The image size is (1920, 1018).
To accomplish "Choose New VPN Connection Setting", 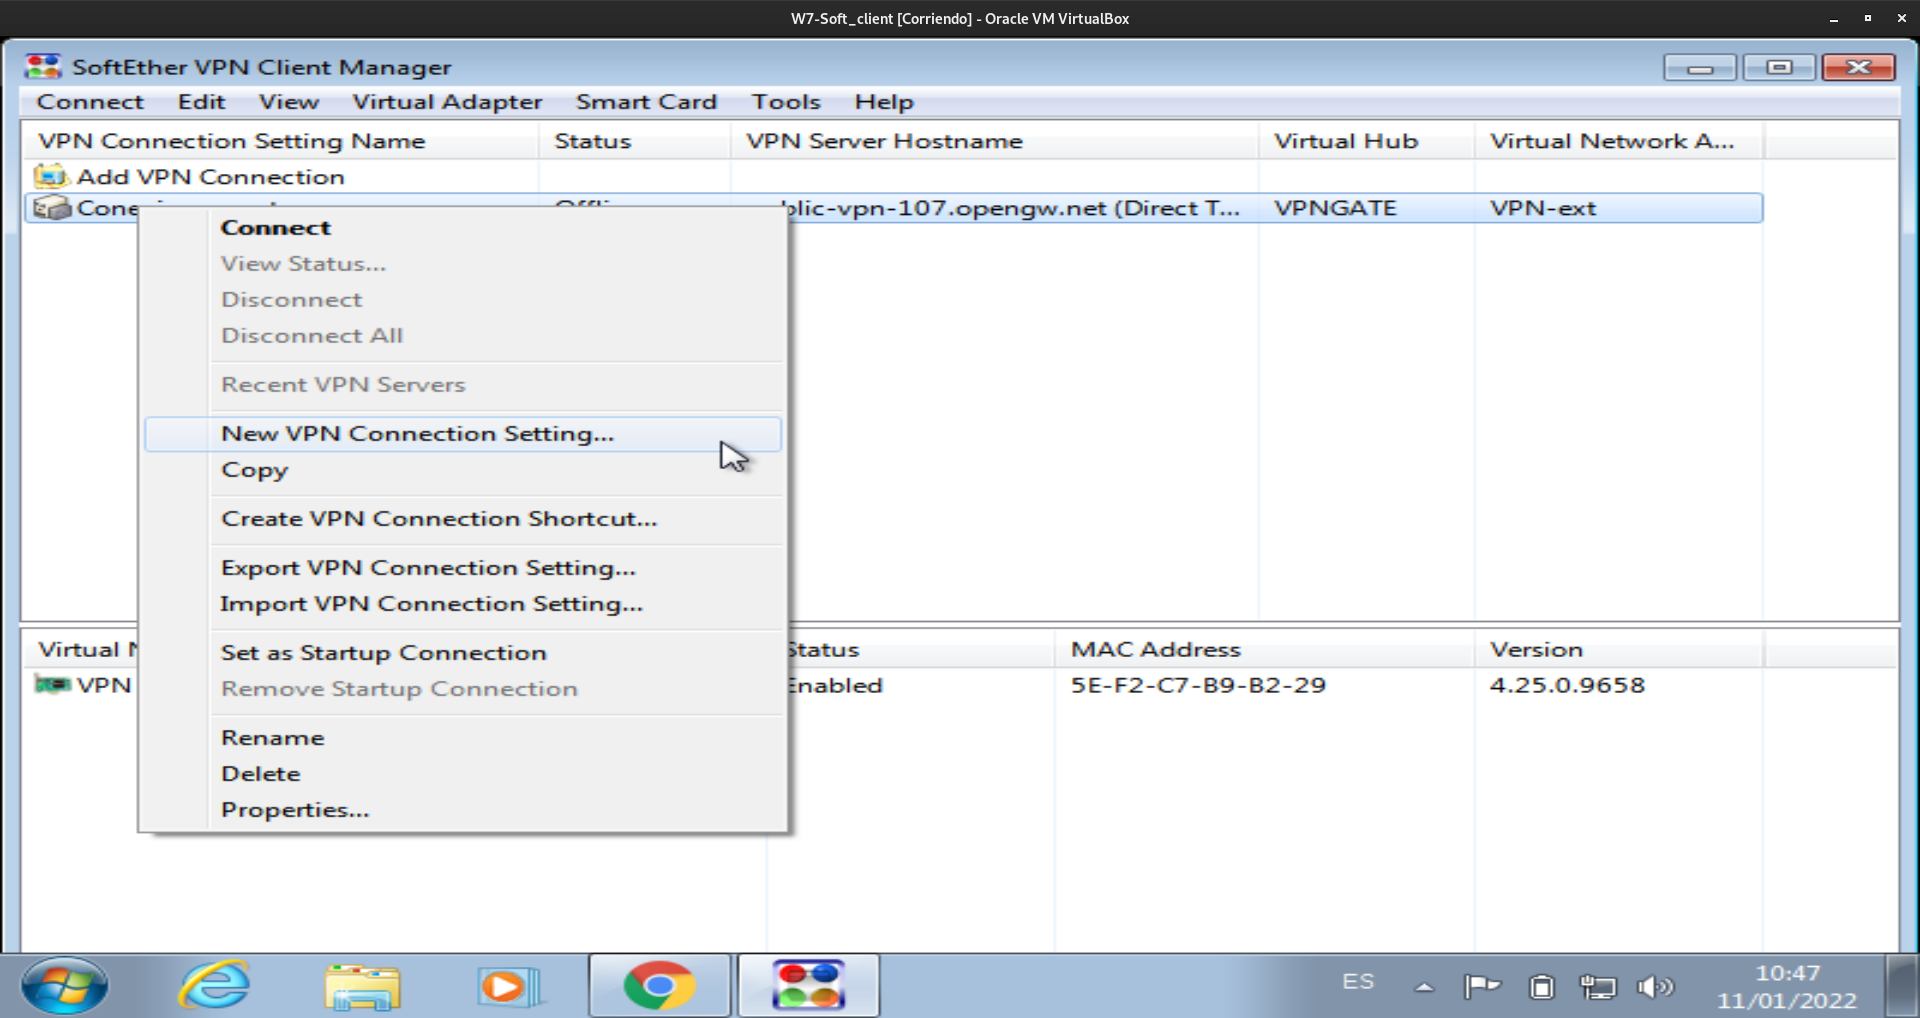I will point(417,434).
